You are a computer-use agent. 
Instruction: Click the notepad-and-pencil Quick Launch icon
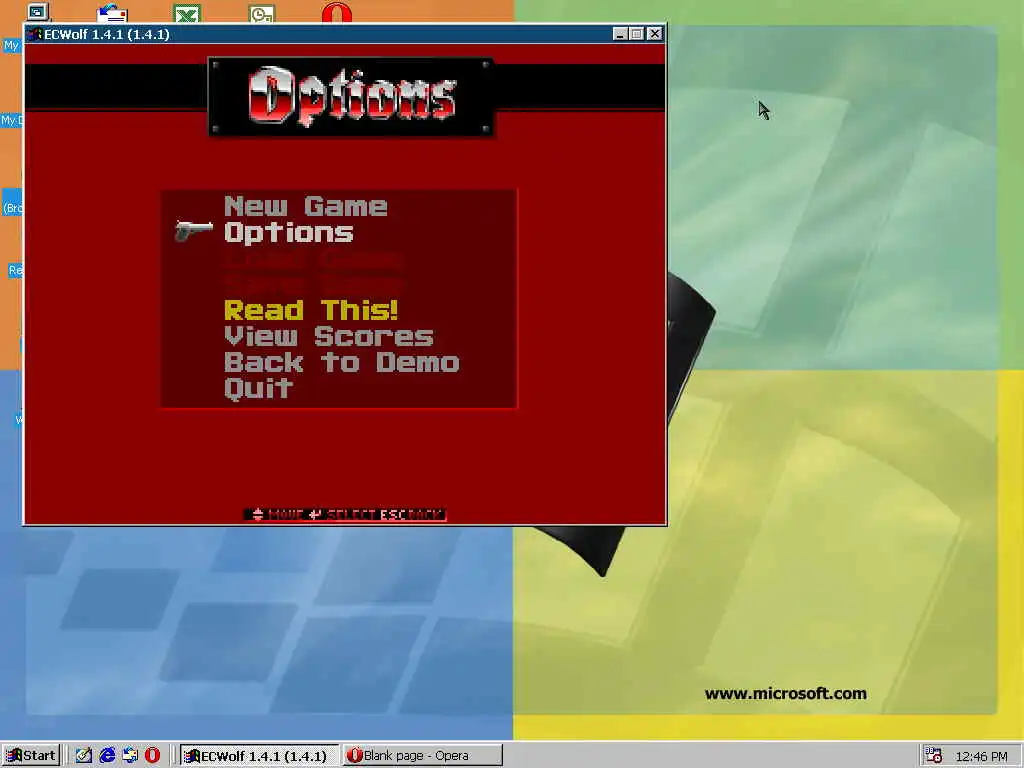point(84,756)
